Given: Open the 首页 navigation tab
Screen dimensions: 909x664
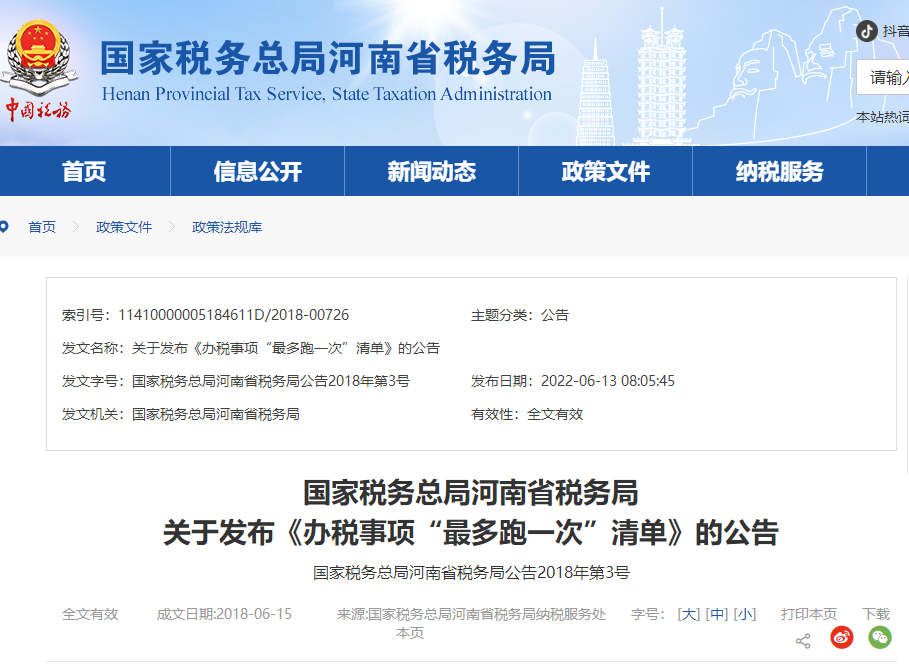Looking at the screenshot, I should (84, 171).
